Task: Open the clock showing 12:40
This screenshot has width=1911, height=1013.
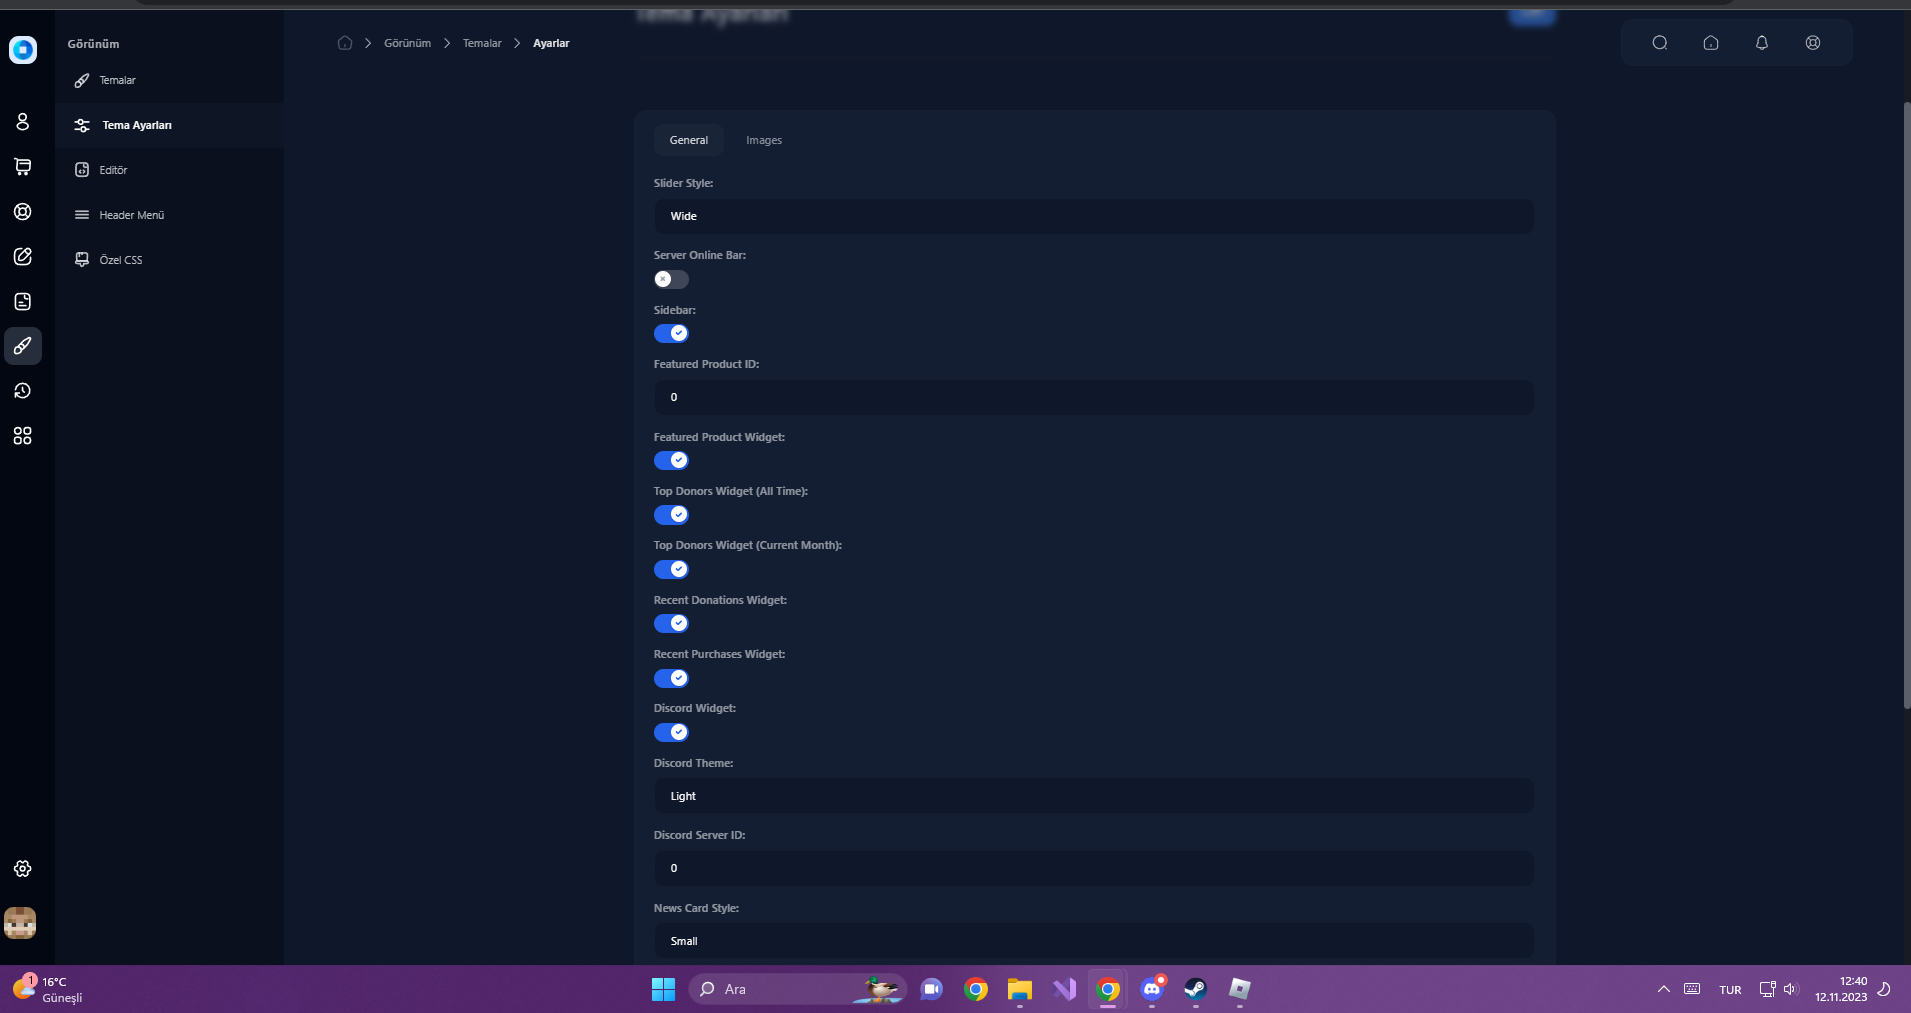Action: pyautogui.click(x=1841, y=989)
